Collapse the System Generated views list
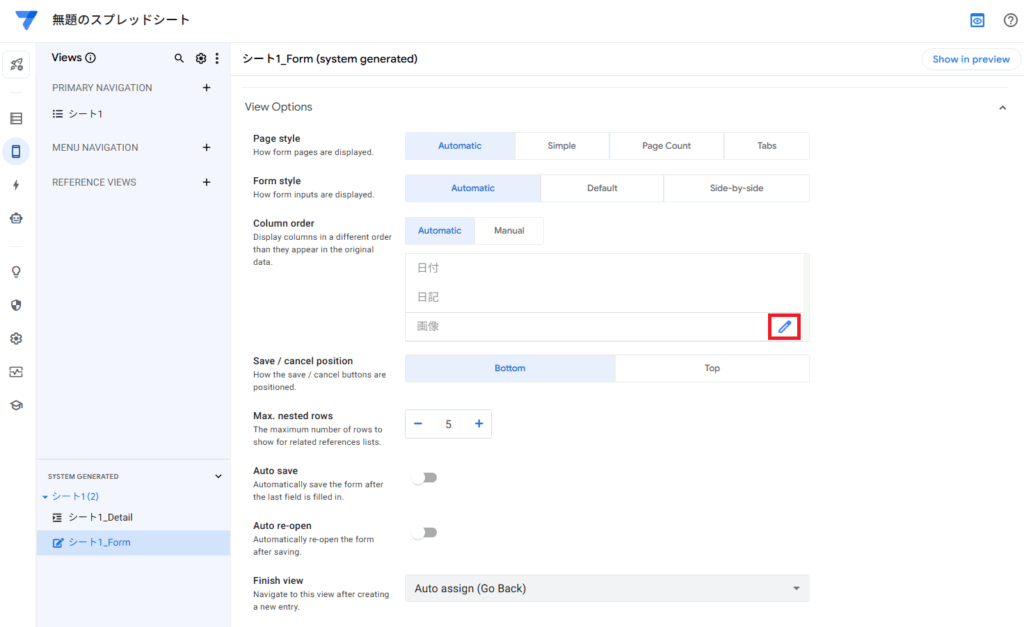This screenshot has height=627, width=1024. click(x=219, y=477)
